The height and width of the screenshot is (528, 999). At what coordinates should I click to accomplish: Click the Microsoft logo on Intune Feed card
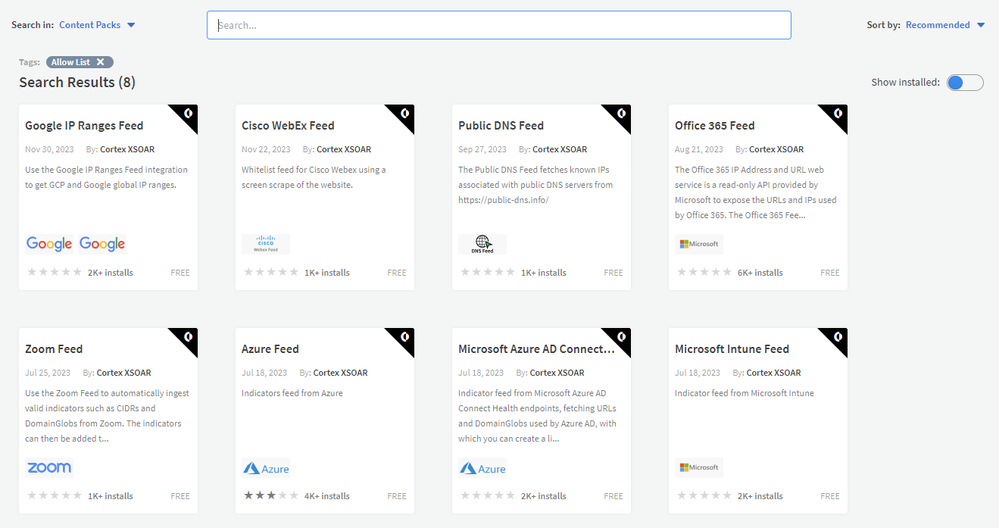699,467
